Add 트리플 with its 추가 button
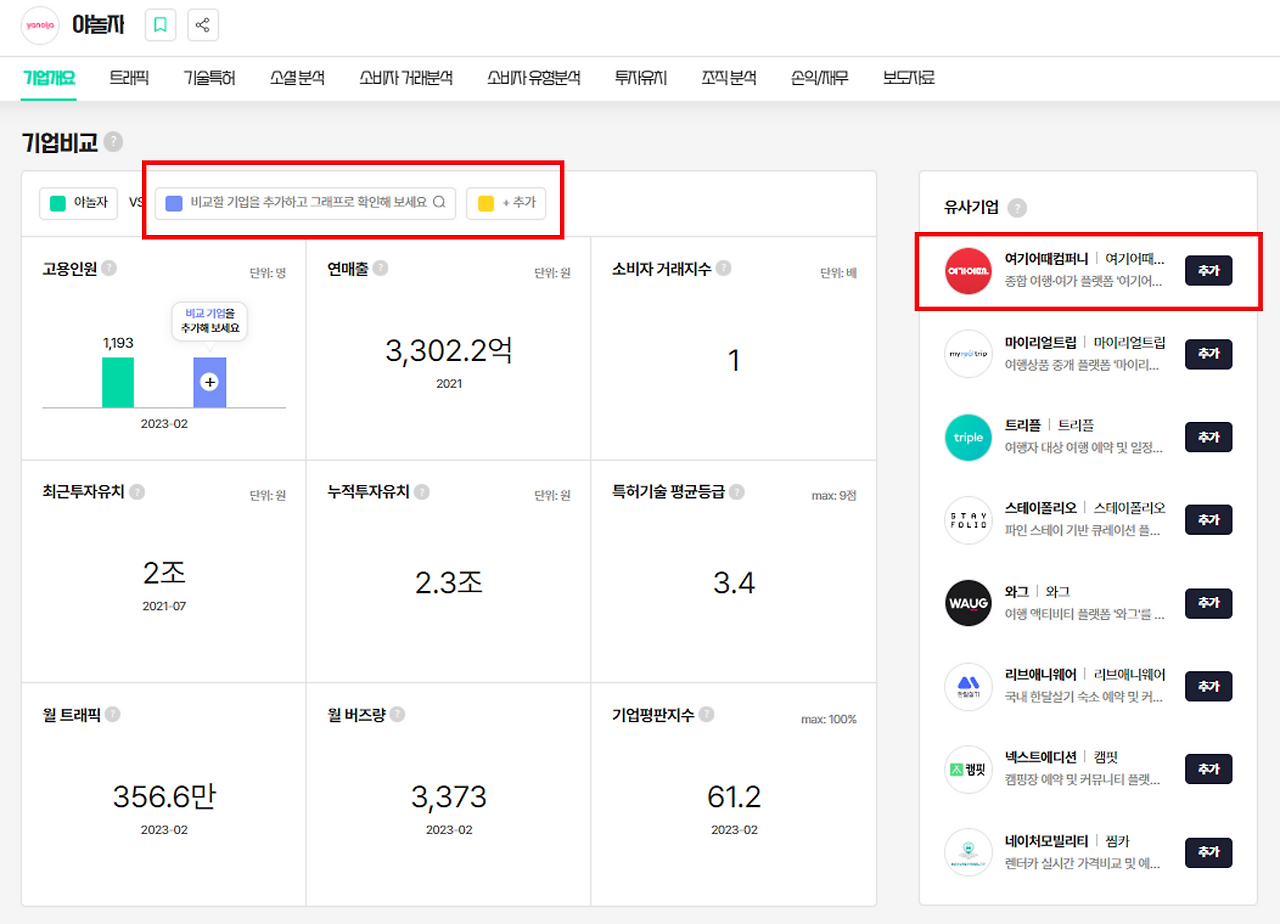 click(1208, 437)
